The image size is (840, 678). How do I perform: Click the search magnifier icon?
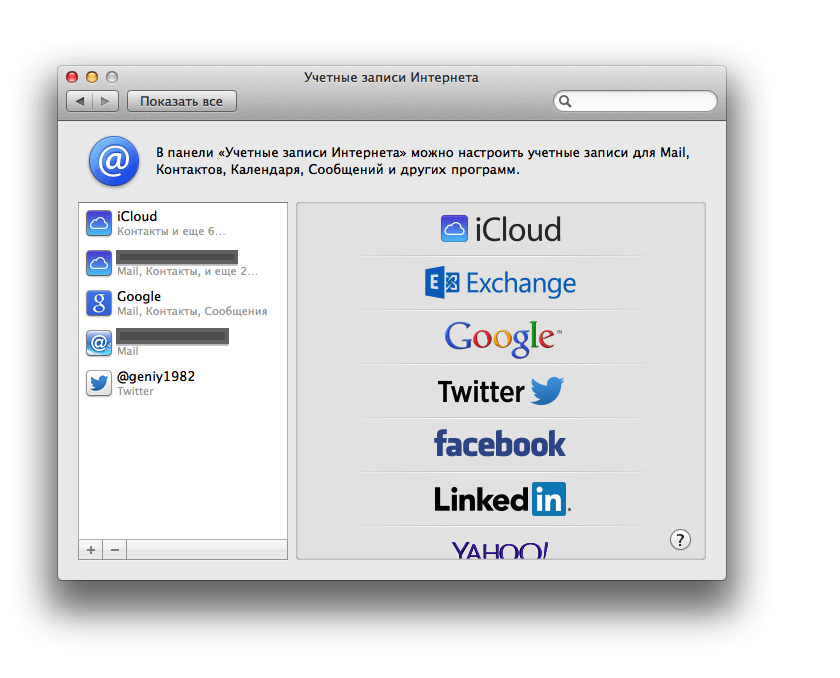point(565,101)
